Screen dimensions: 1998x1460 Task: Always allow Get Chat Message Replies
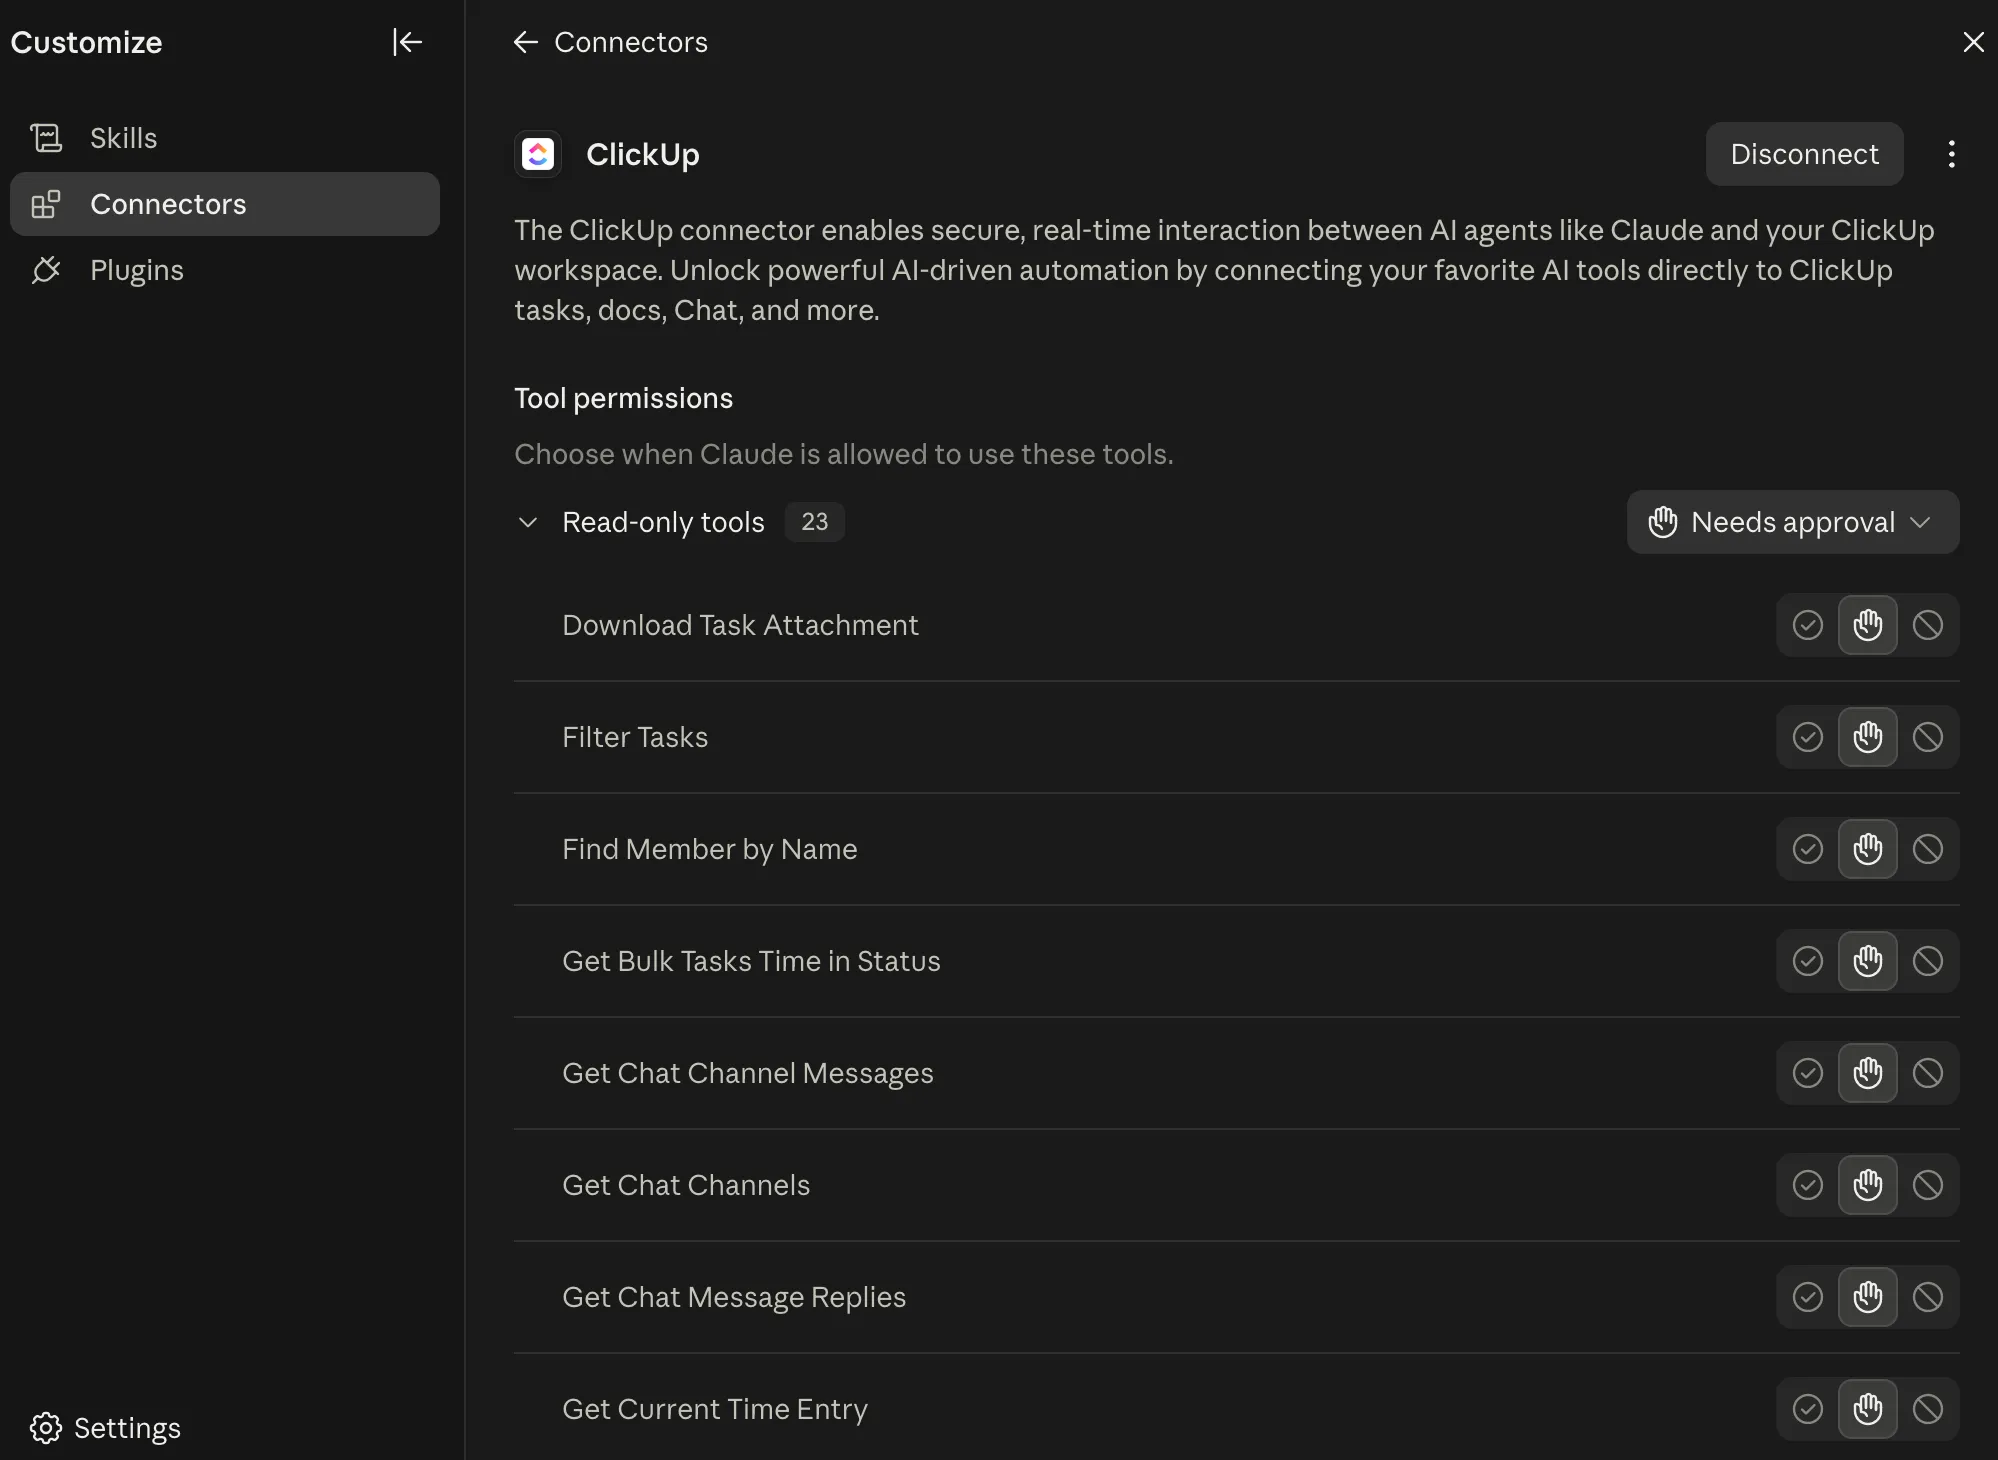[x=1807, y=1297]
